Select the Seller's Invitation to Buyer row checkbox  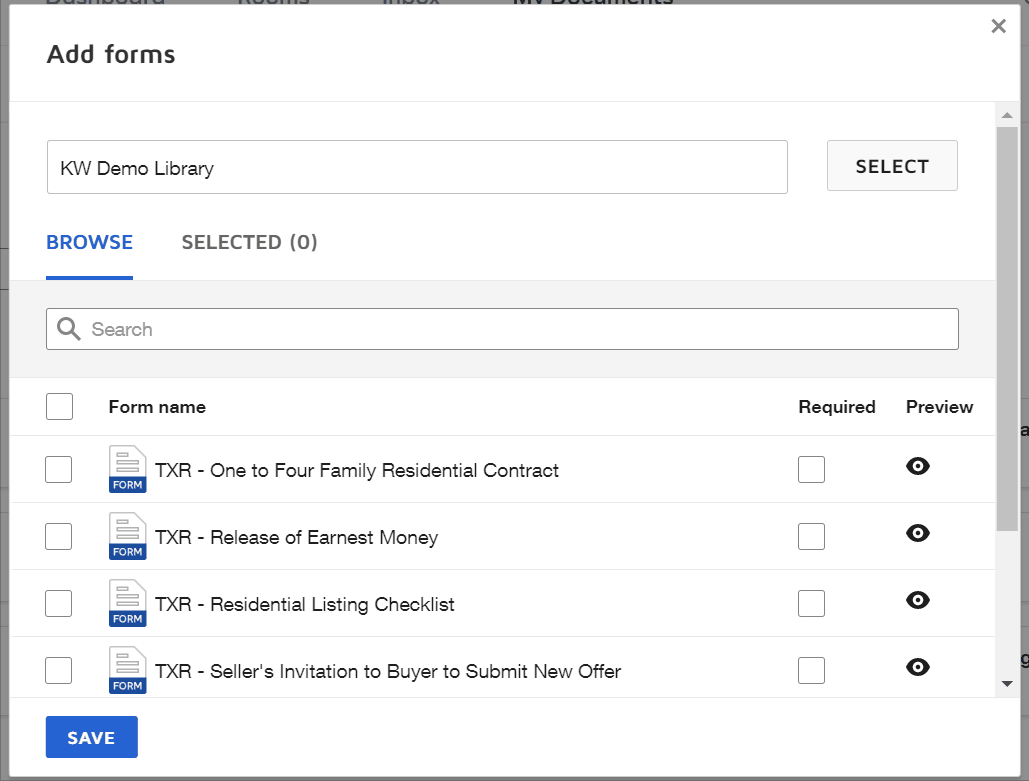58,670
